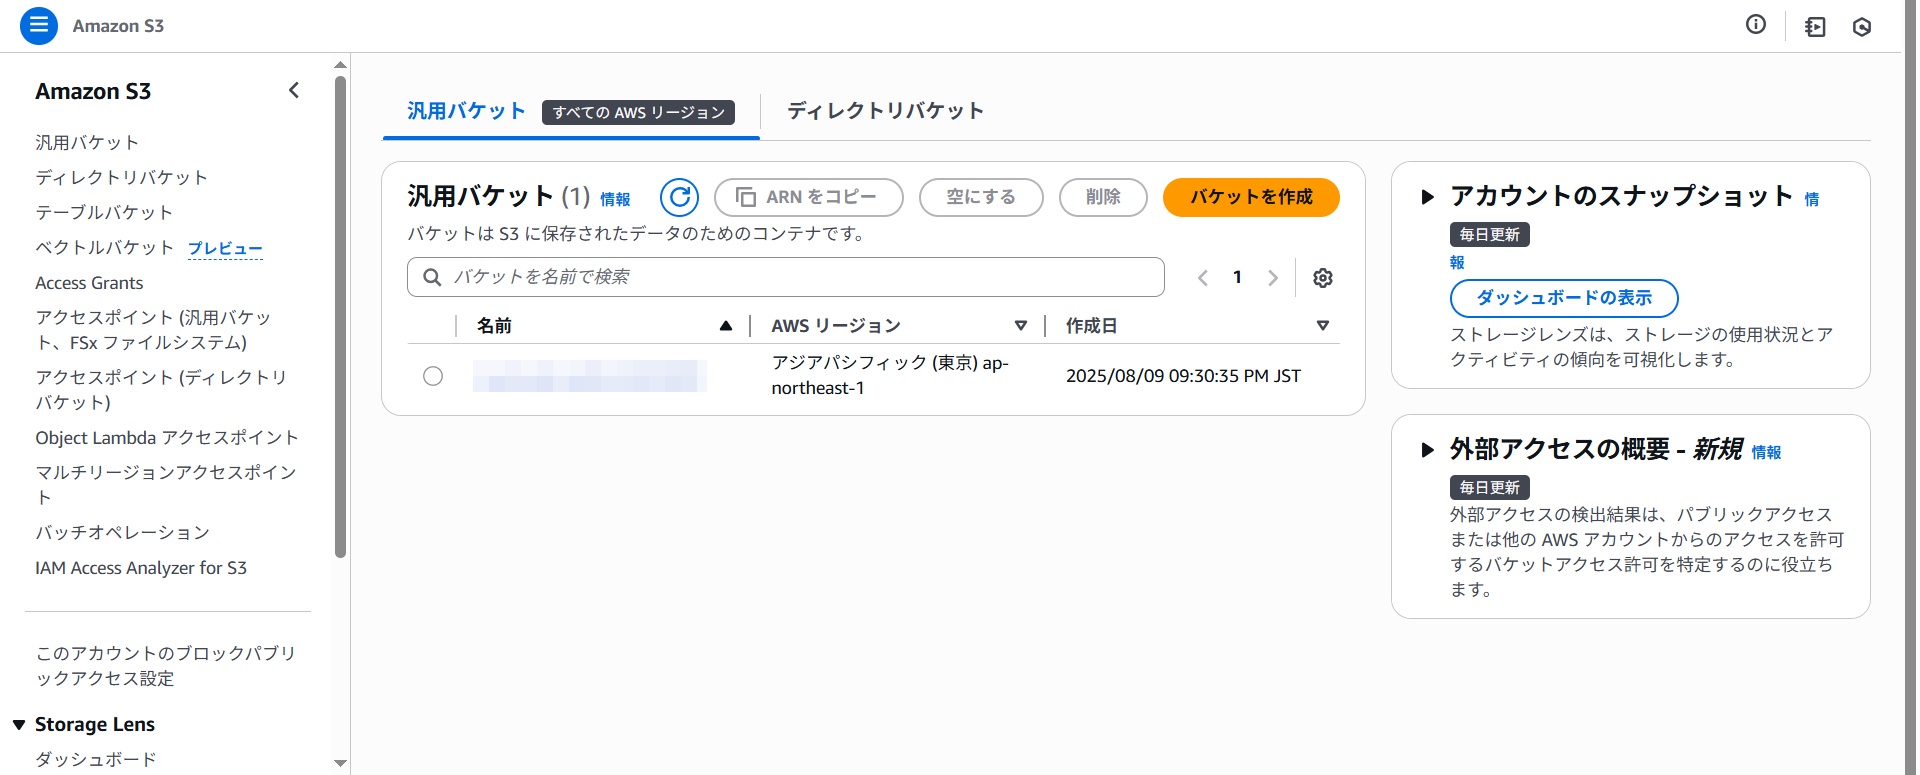Open the hamburger navigation menu icon
The width and height of the screenshot is (1920, 775).
[38, 26]
